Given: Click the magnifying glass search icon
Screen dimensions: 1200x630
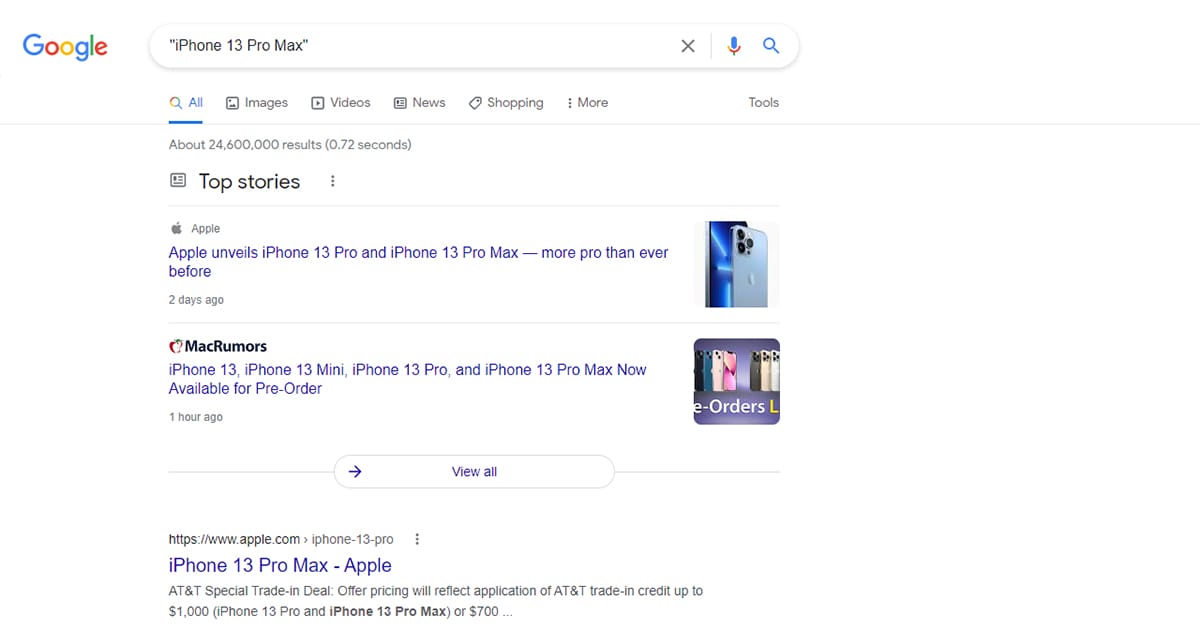Looking at the screenshot, I should click(x=770, y=45).
